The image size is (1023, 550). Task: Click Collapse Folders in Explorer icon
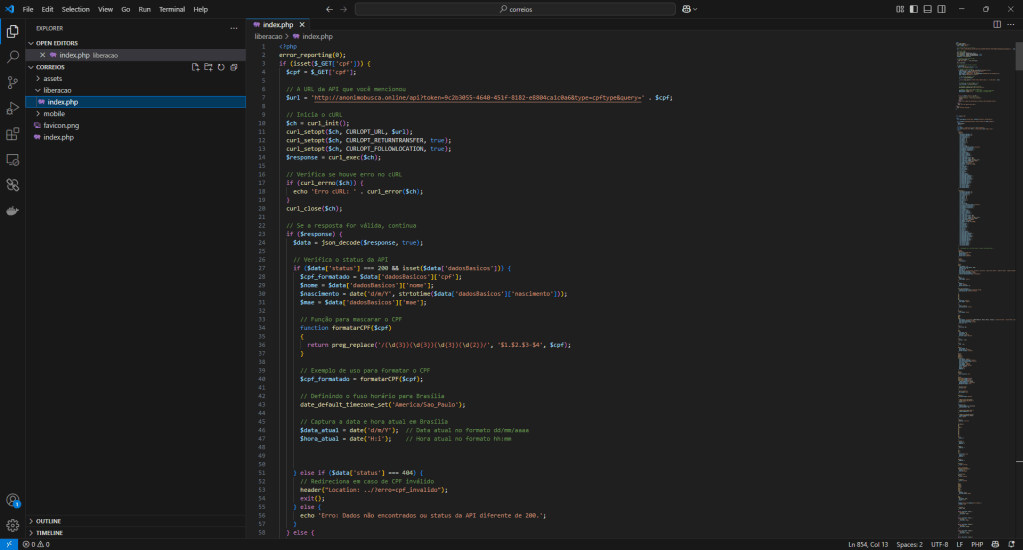click(x=233, y=67)
